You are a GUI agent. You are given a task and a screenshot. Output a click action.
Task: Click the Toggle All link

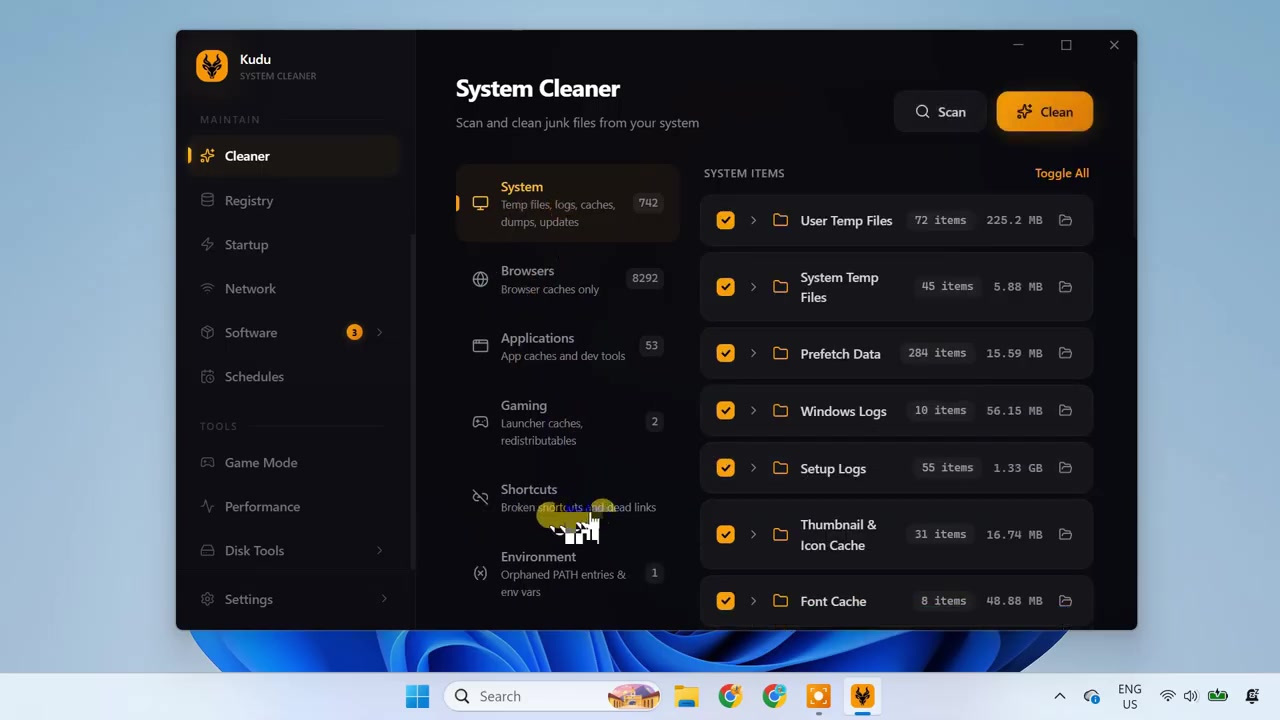(x=1062, y=173)
